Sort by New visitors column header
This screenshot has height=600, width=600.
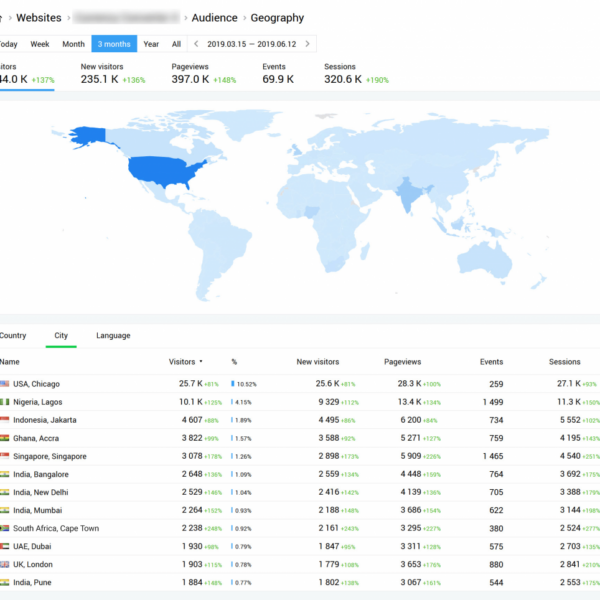[318, 362]
